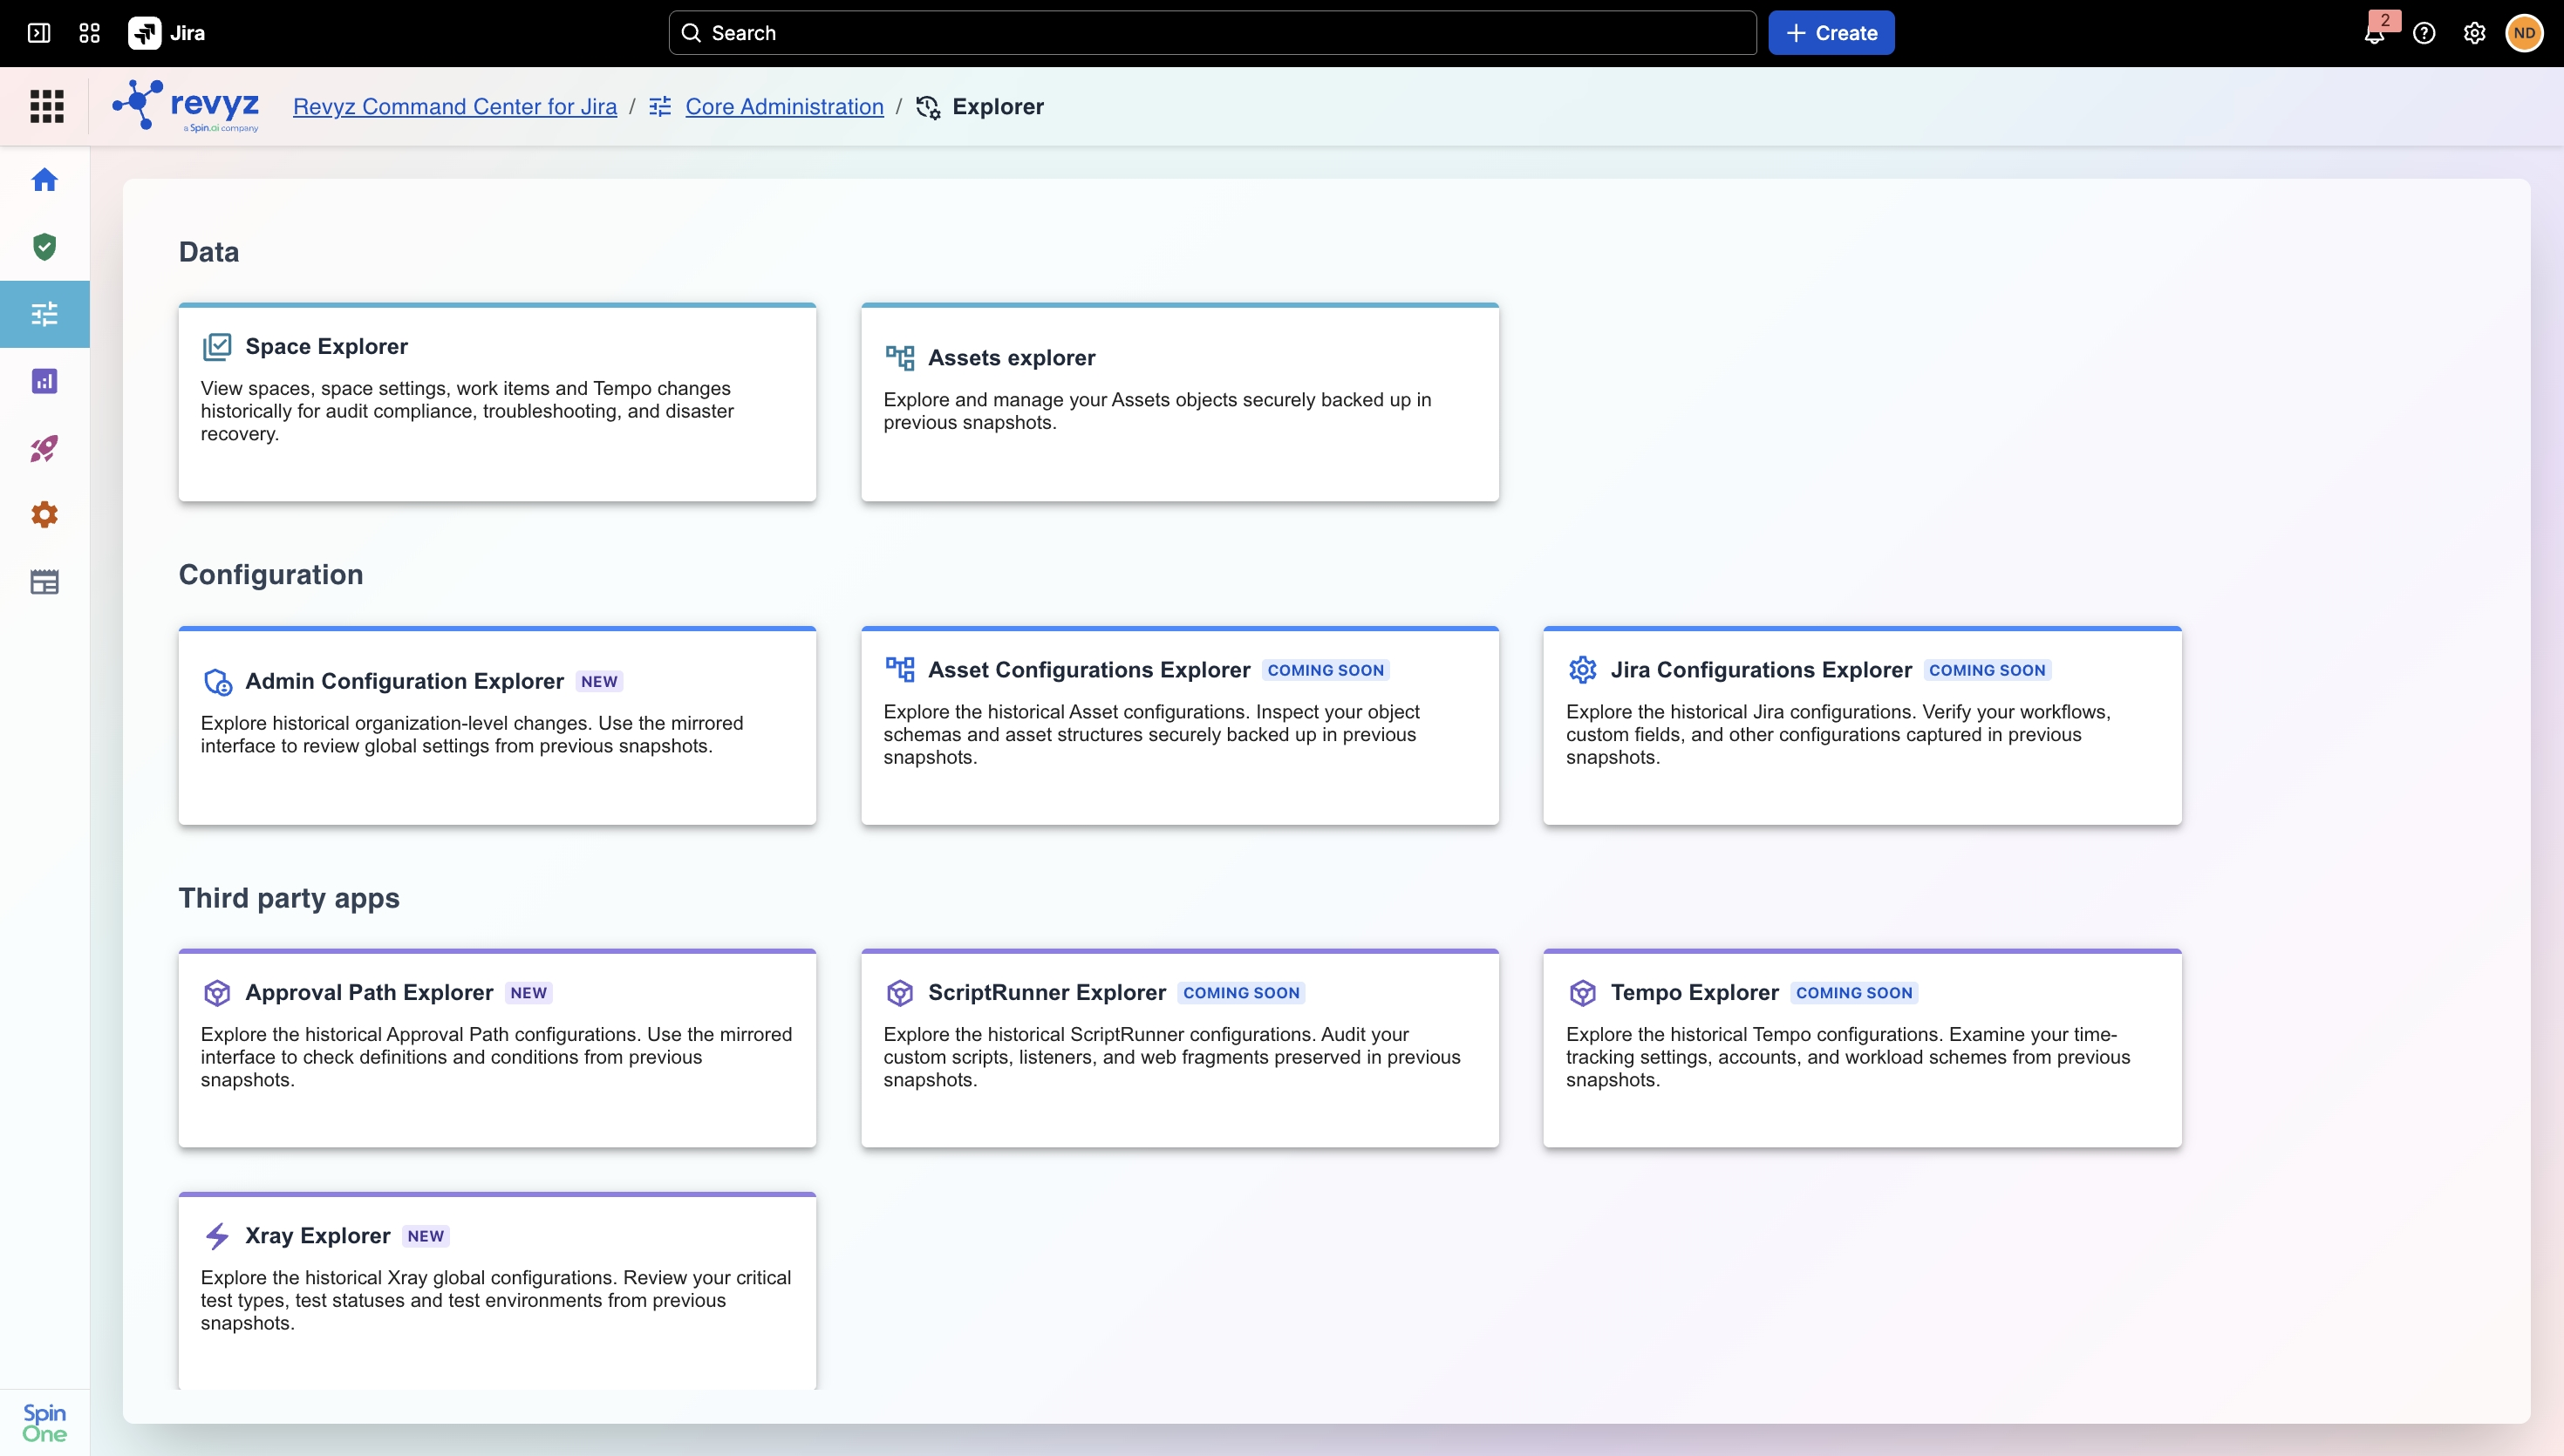
Task: Open the Admin Configuration Explorer title
Action: click(405, 682)
